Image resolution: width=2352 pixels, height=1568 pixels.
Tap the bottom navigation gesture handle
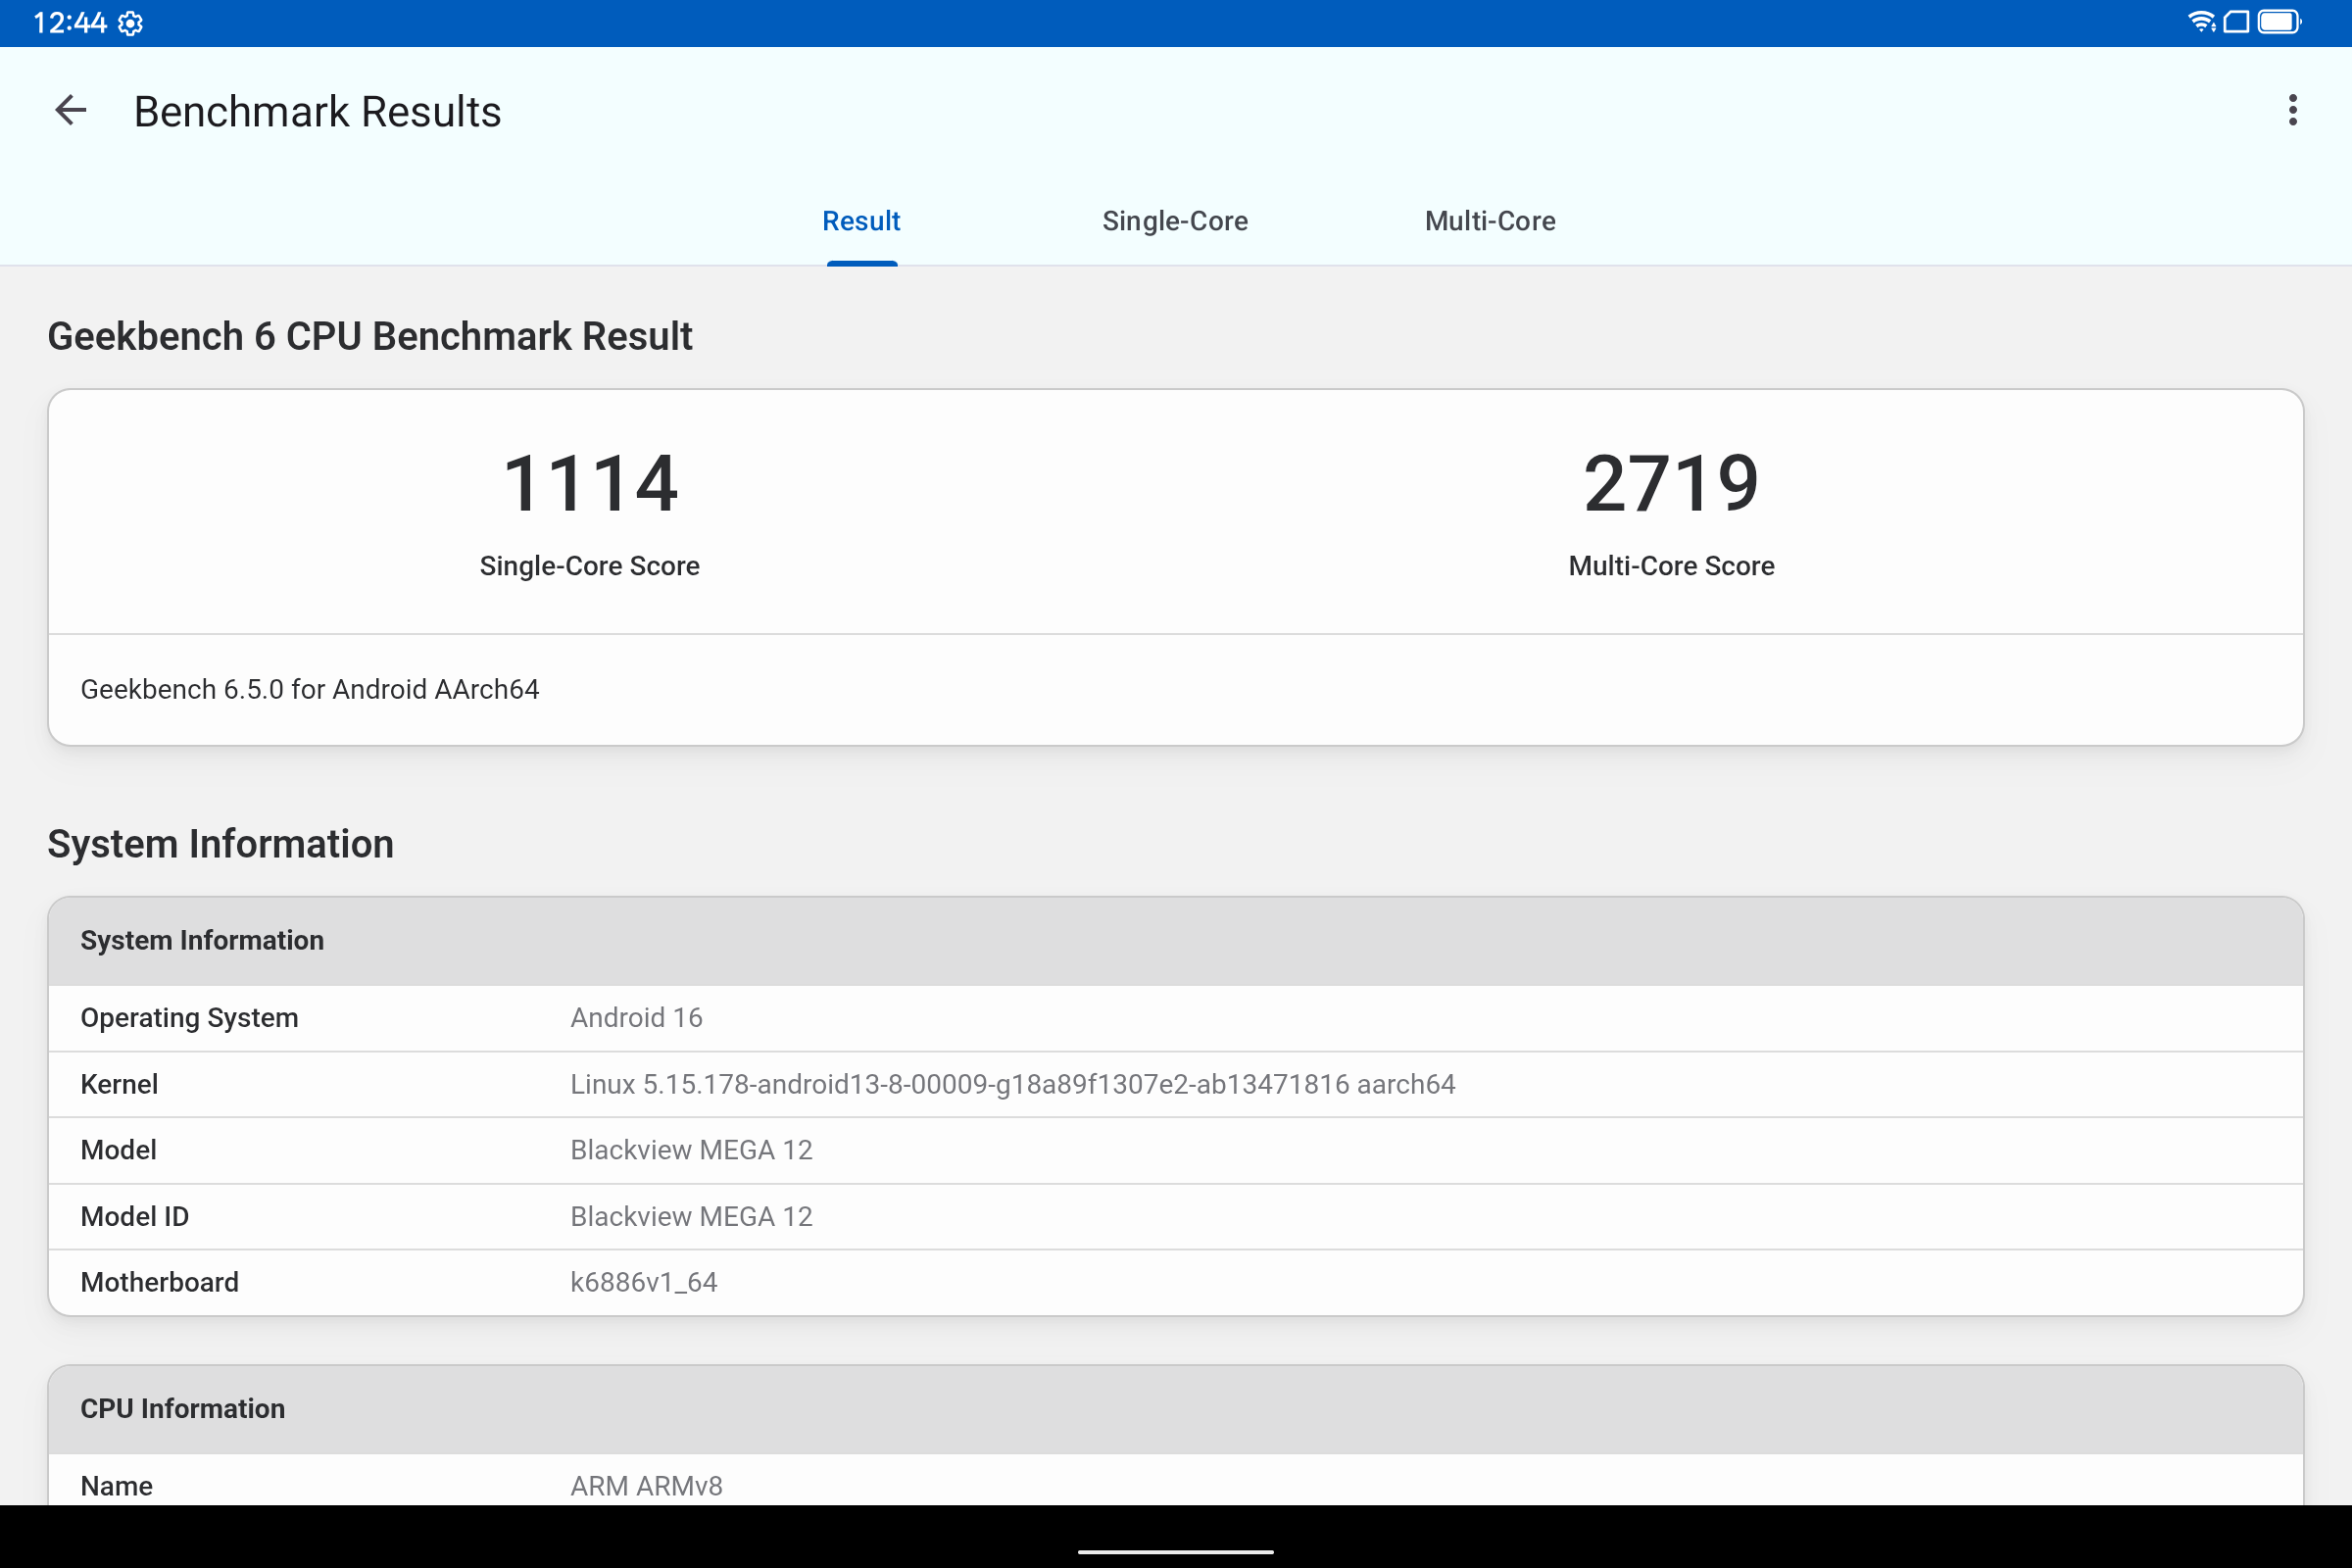[x=1175, y=1551]
